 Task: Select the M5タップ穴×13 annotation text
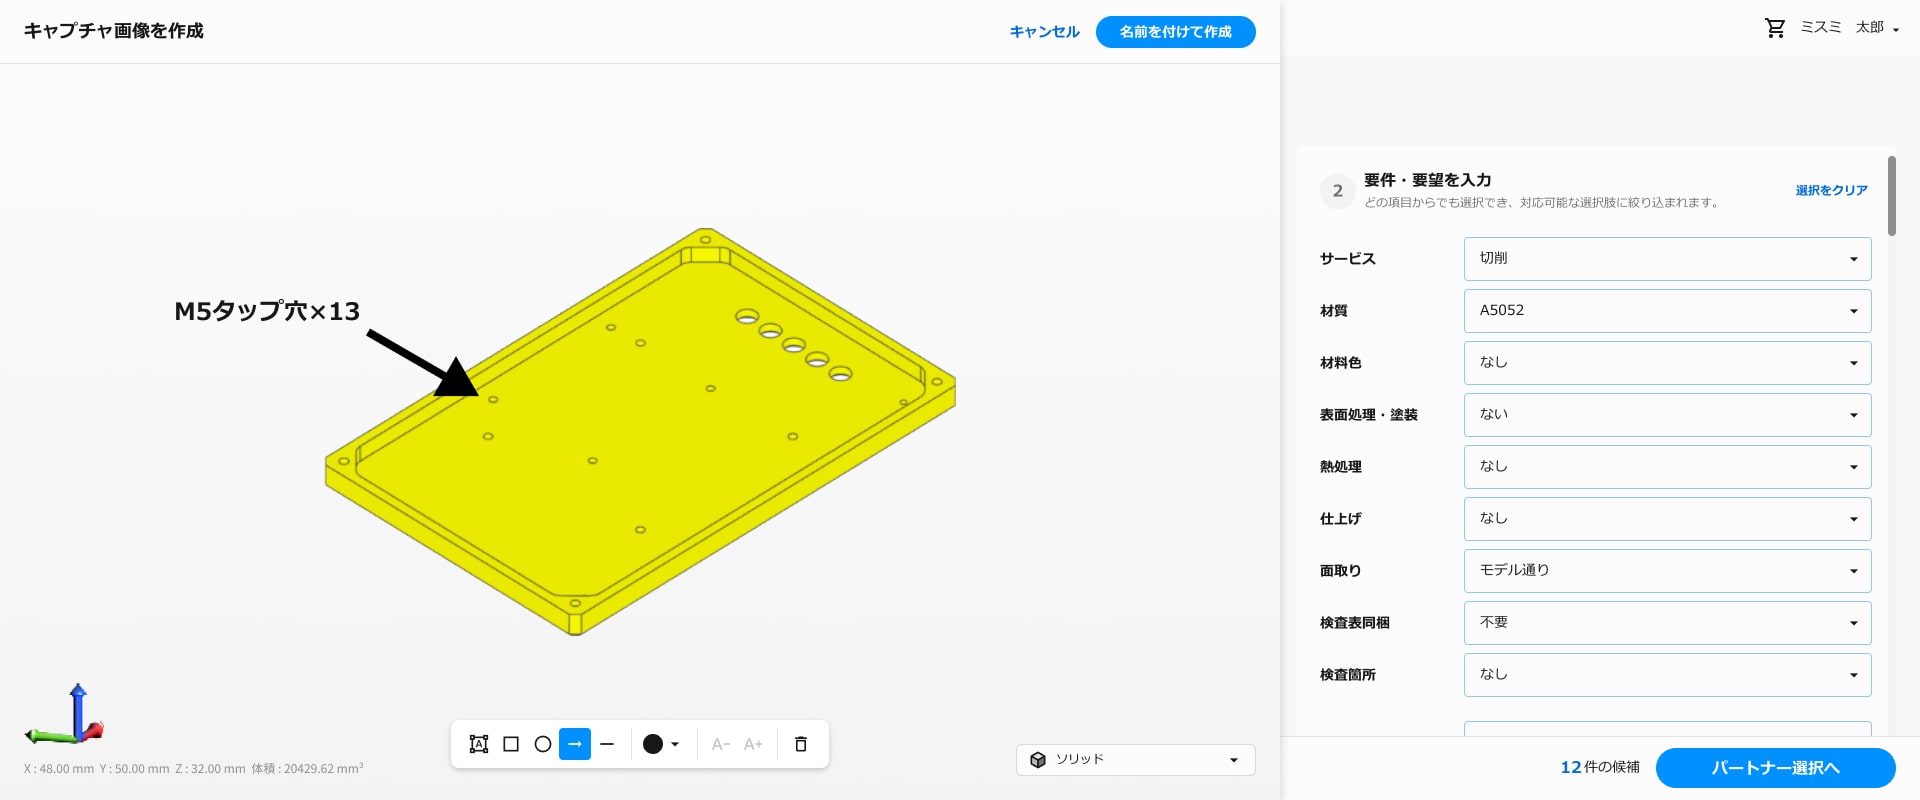(x=267, y=311)
